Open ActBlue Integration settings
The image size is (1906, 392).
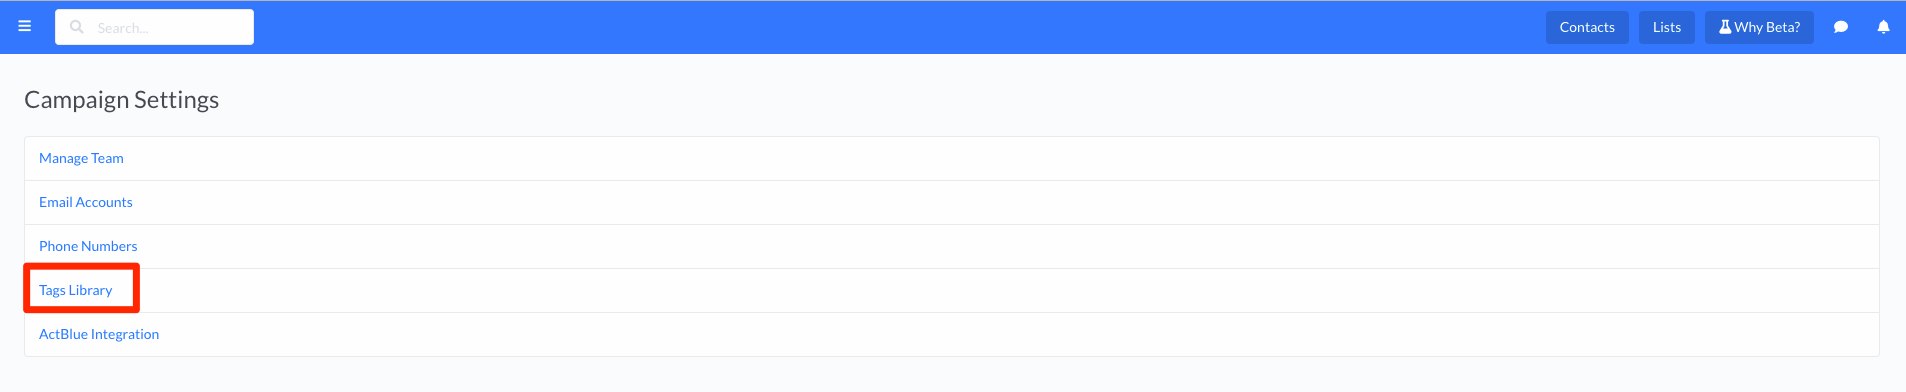pos(99,334)
